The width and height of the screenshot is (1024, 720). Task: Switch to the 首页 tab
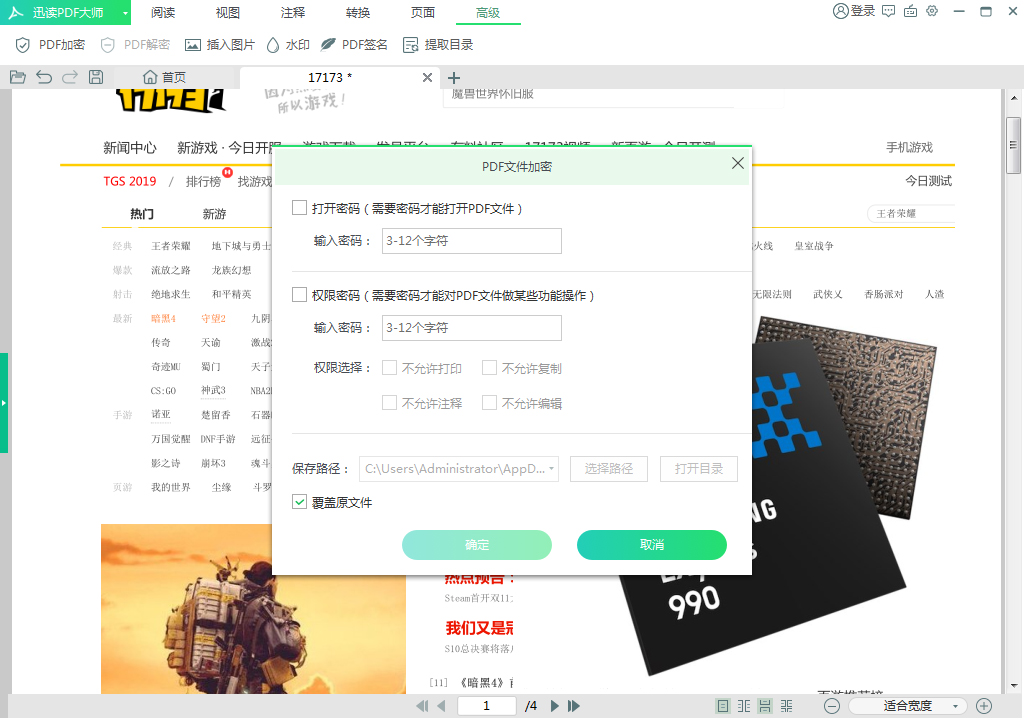[x=165, y=77]
